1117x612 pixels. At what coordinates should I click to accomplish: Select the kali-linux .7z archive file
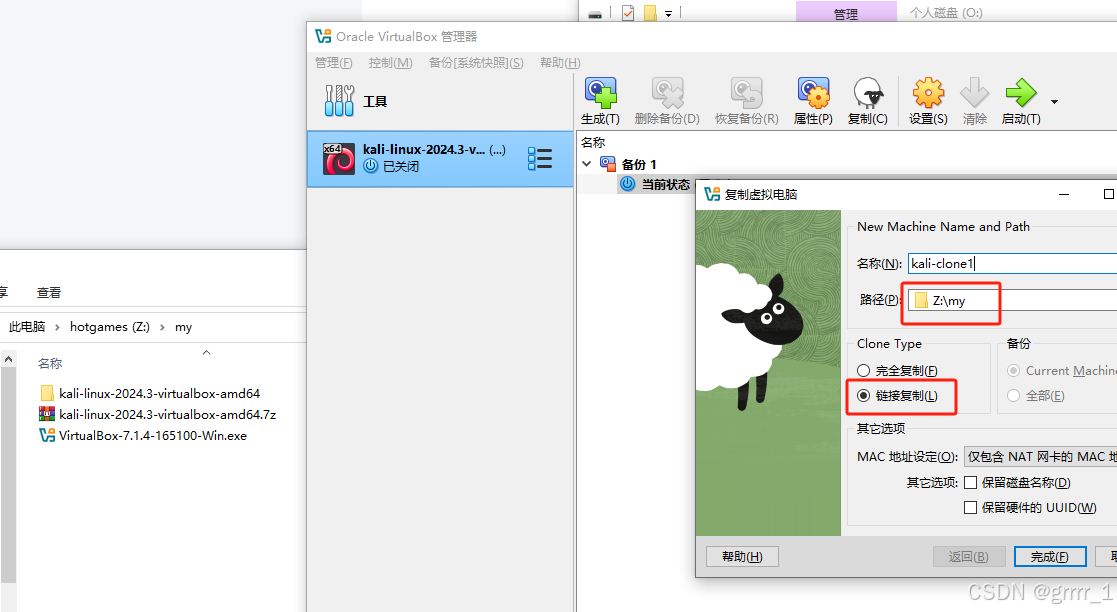coord(158,414)
